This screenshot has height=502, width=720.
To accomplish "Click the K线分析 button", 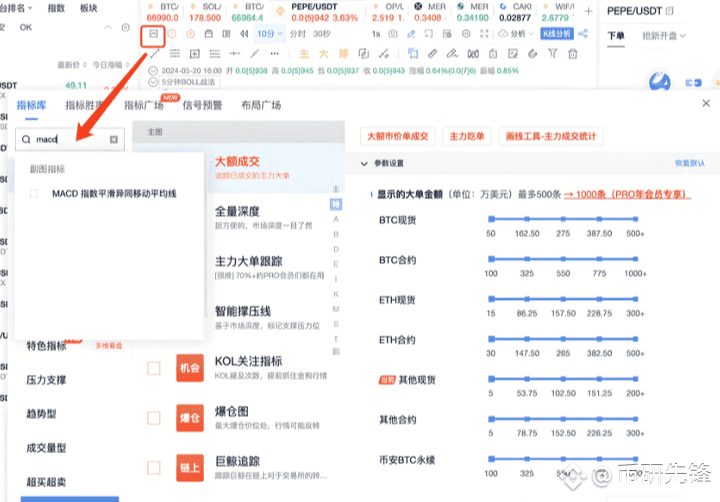I will 557,34.
